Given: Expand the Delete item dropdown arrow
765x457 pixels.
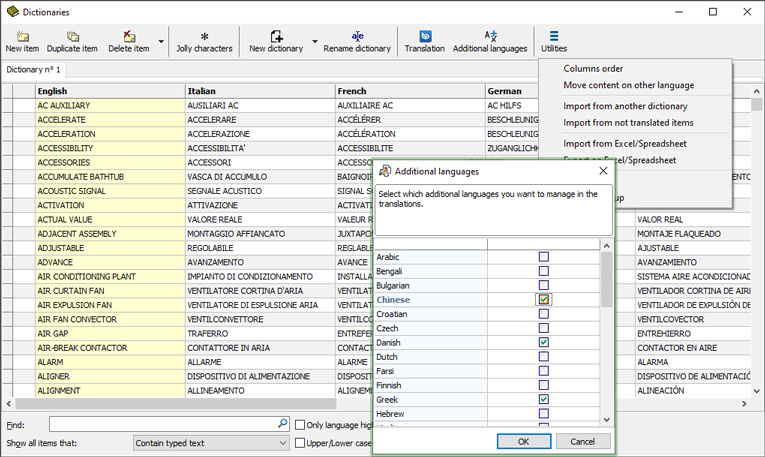Looking at the screenshot, I should pos(161,42).
